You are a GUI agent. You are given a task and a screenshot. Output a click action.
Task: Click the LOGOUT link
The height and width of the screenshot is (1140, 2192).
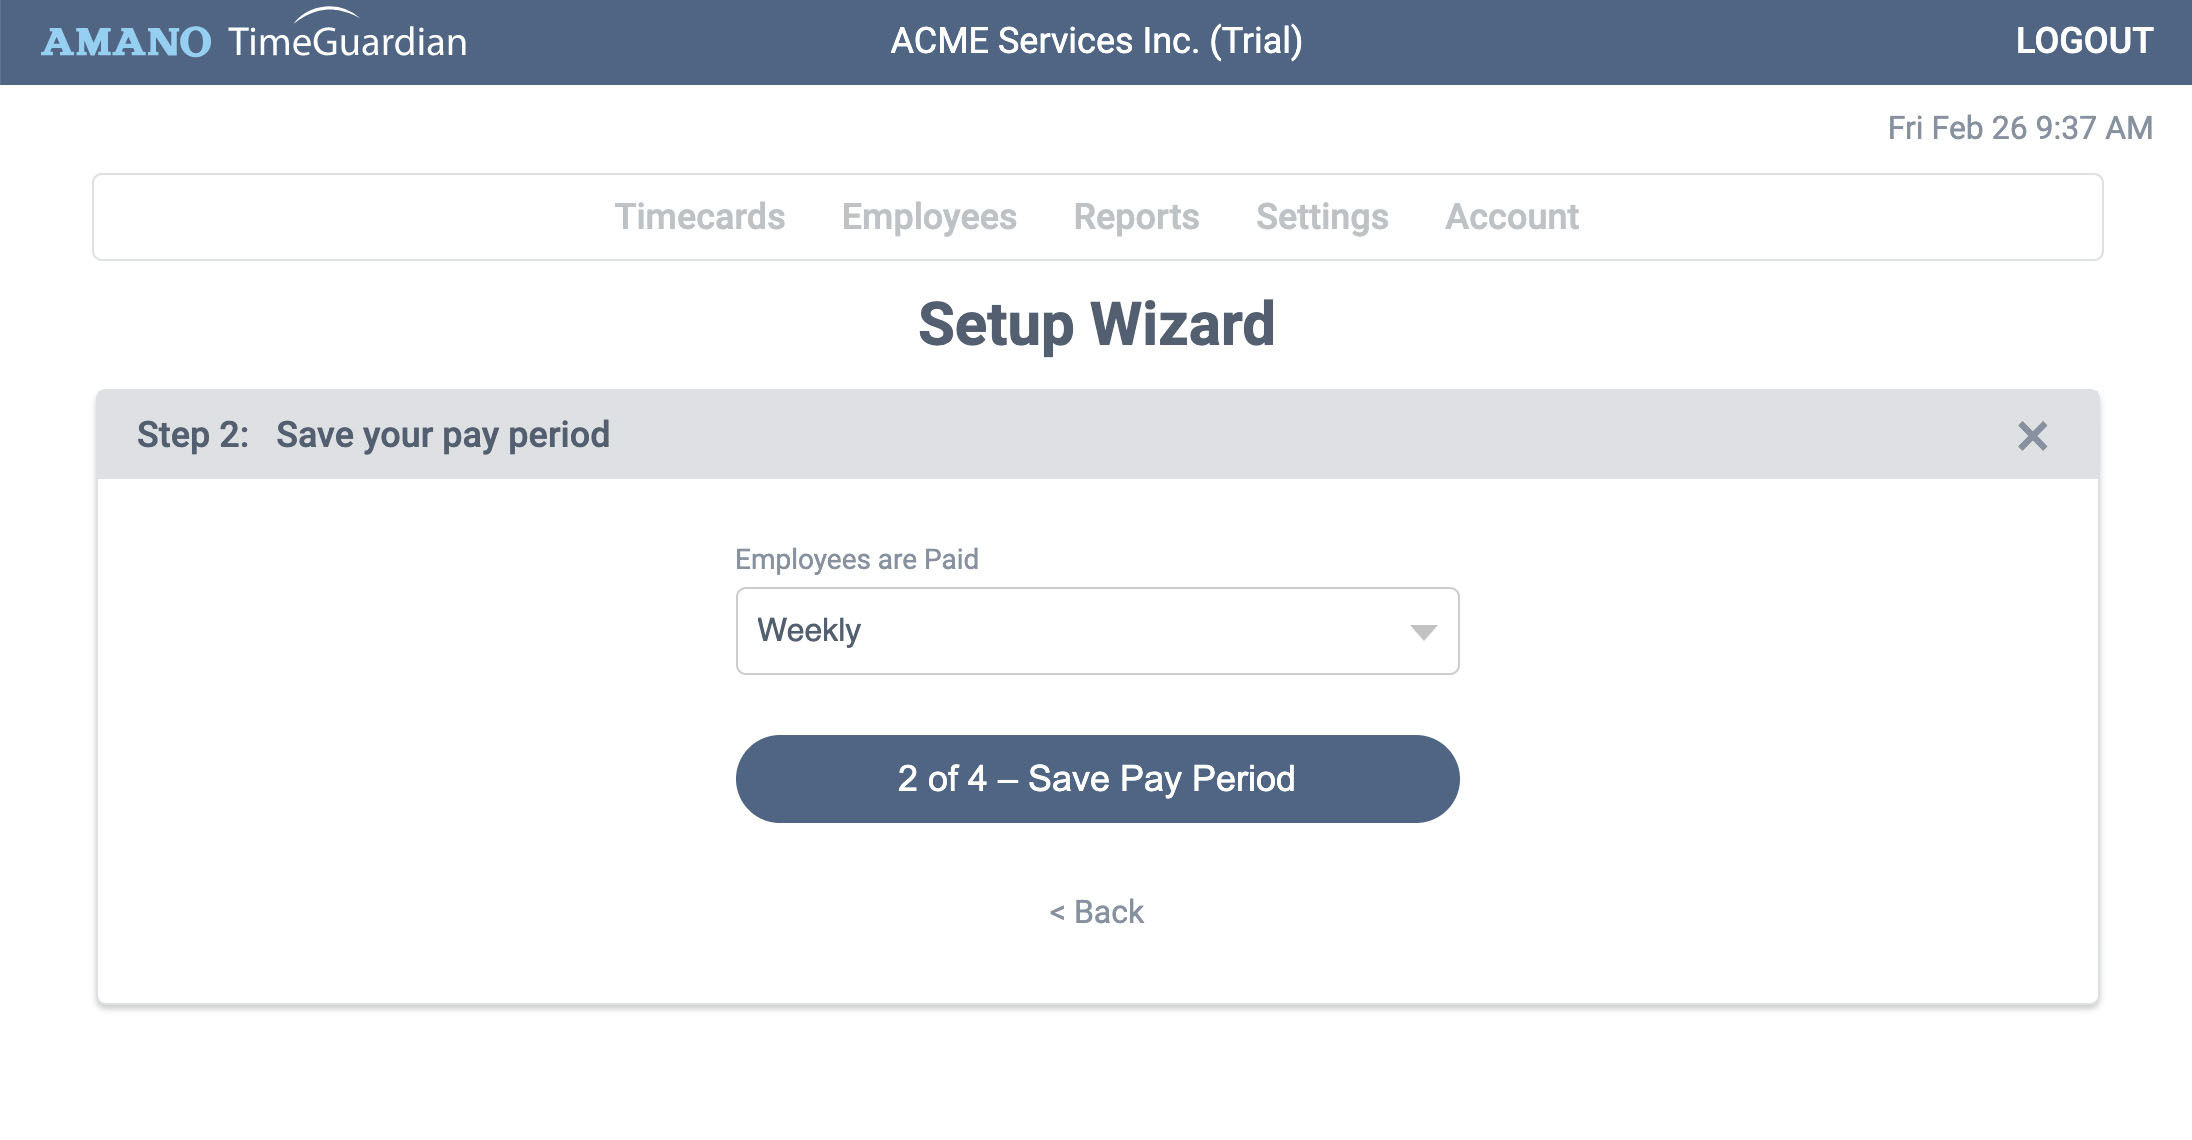pyautogui.click(x=2084, y=41)
